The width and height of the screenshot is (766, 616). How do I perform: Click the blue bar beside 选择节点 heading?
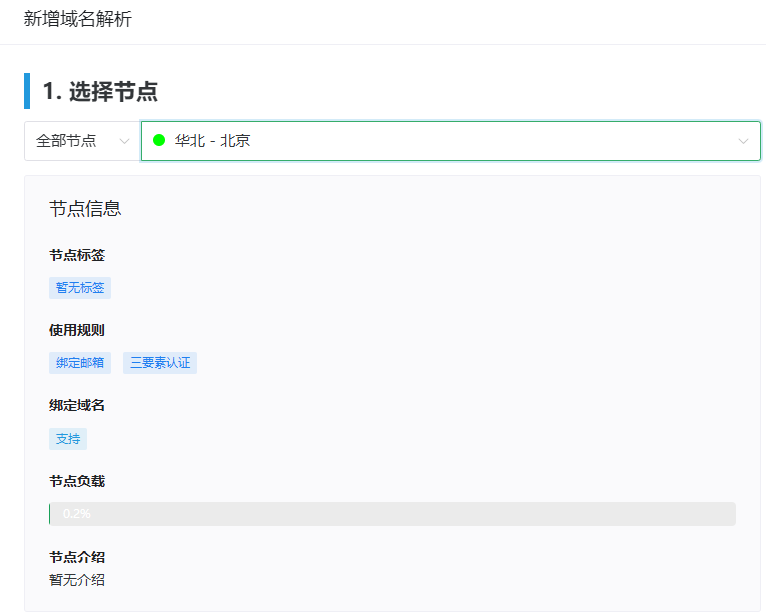(27, 91)
